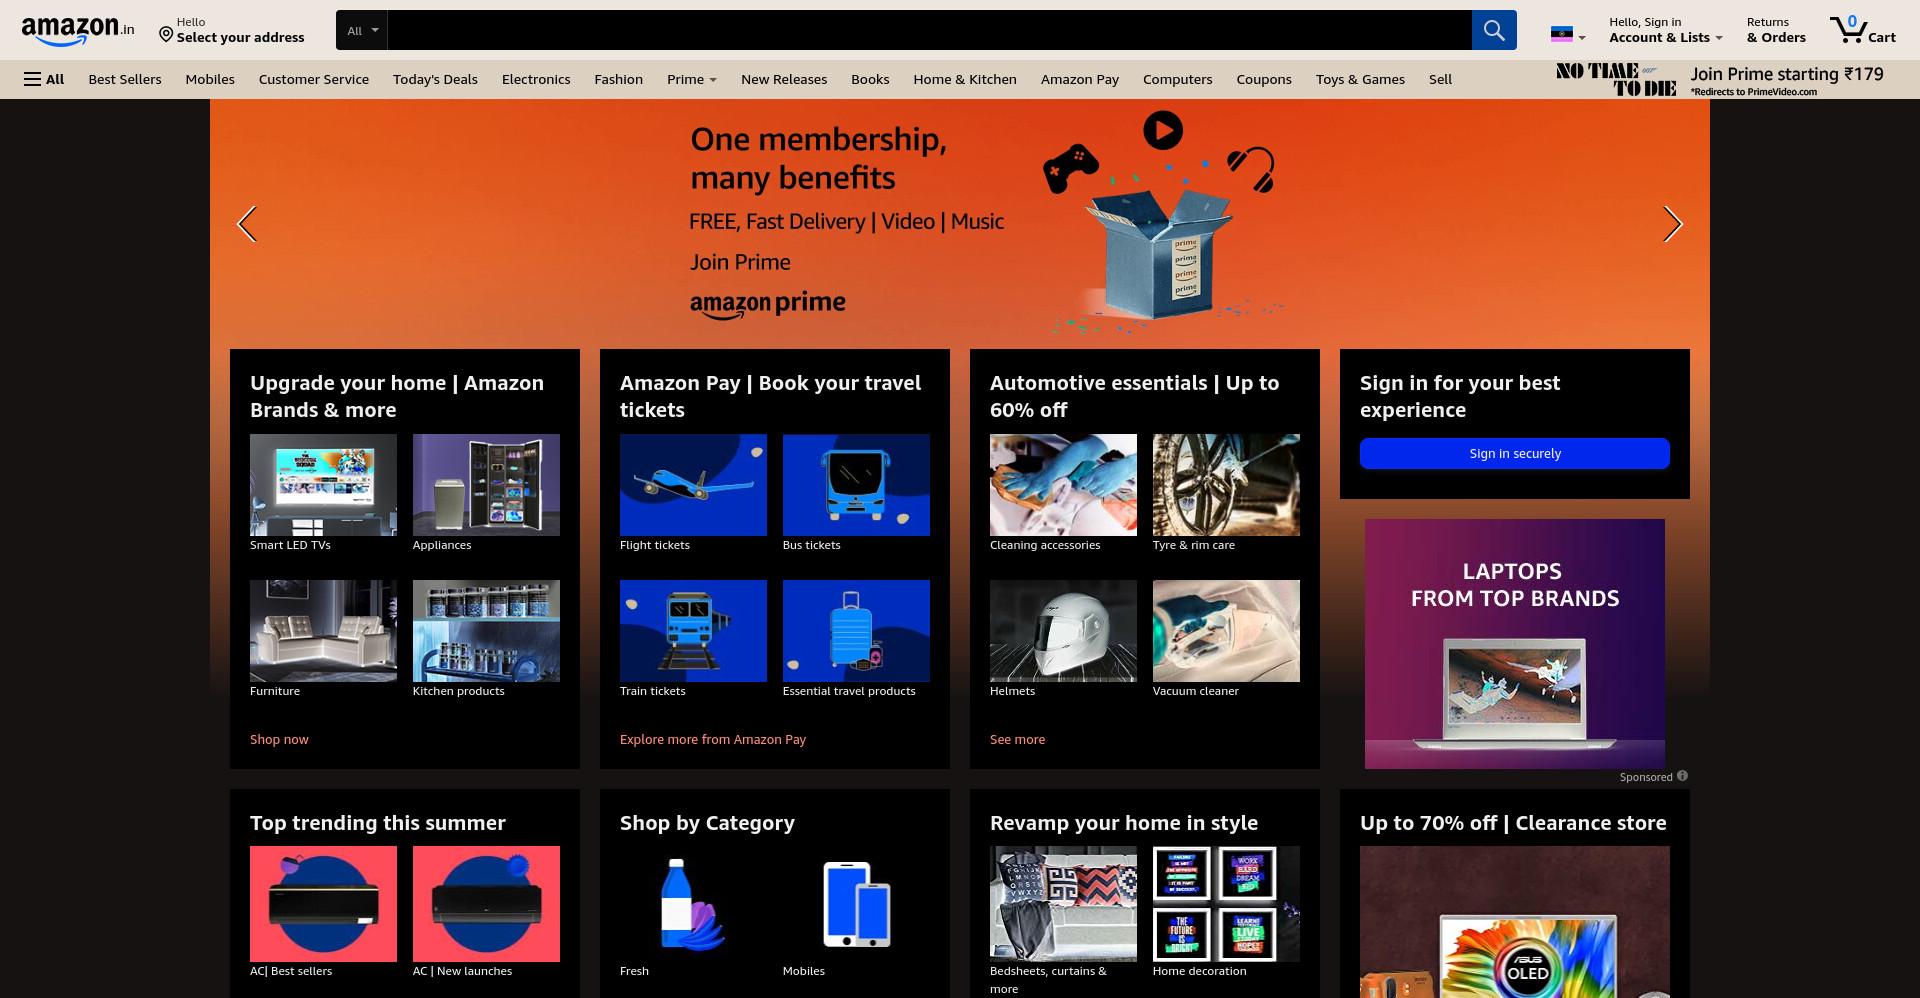Viewport: 1920px width, 998px height.
Task: Open Coupons nav item
Action: [x=1264, y=79]
